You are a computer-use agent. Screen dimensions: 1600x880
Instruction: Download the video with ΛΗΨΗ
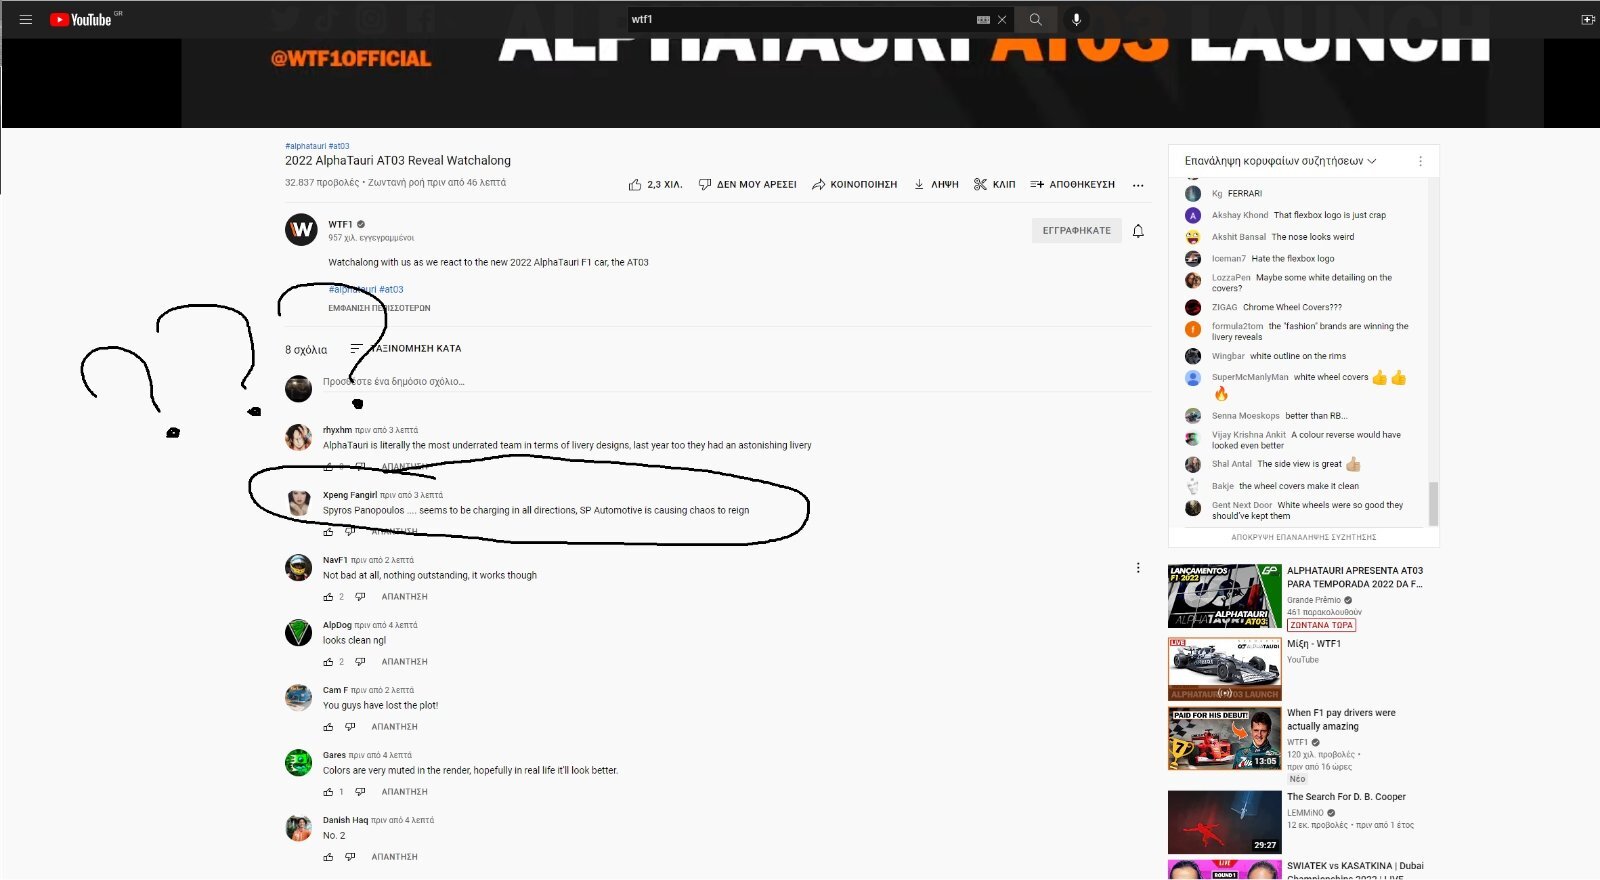click(936, 184)
